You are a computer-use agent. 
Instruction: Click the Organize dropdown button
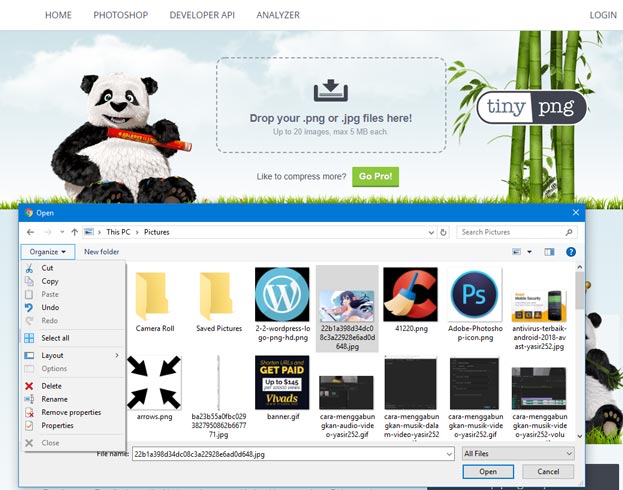48,252
